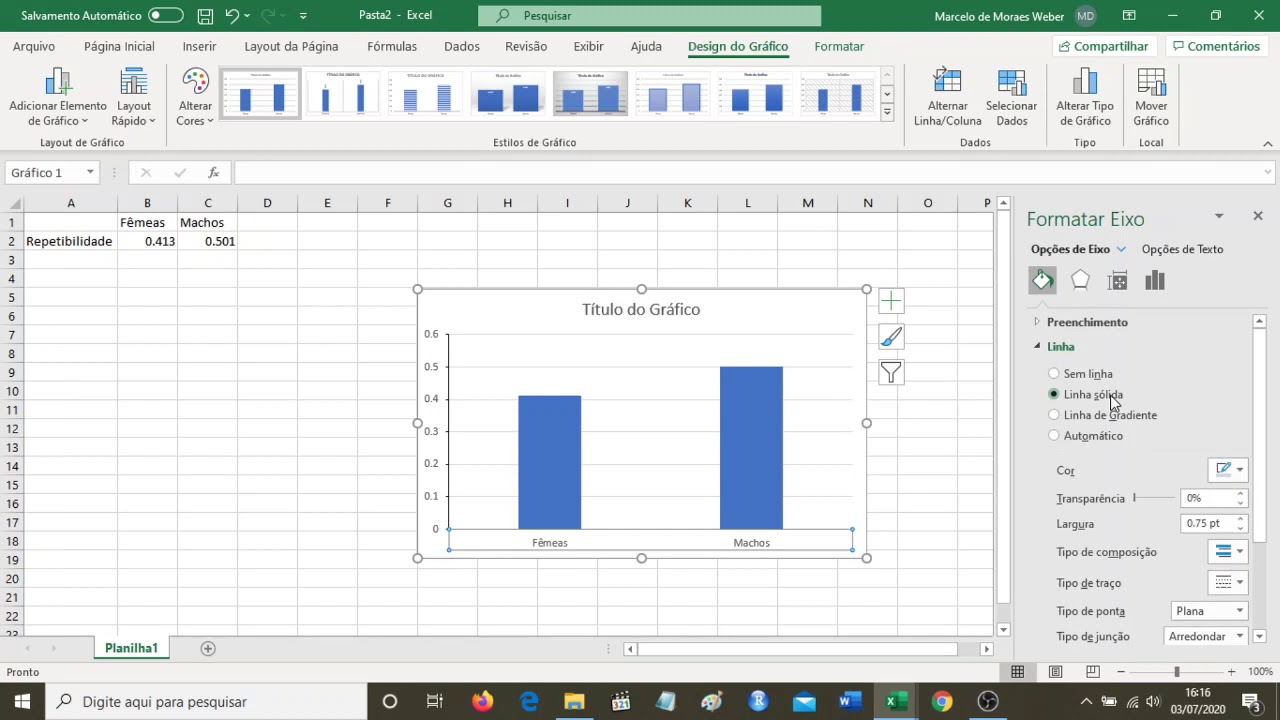This screenshot has height=720, width=1280.
Task: Click the save icon in title bar
Action: pos(205,16)
